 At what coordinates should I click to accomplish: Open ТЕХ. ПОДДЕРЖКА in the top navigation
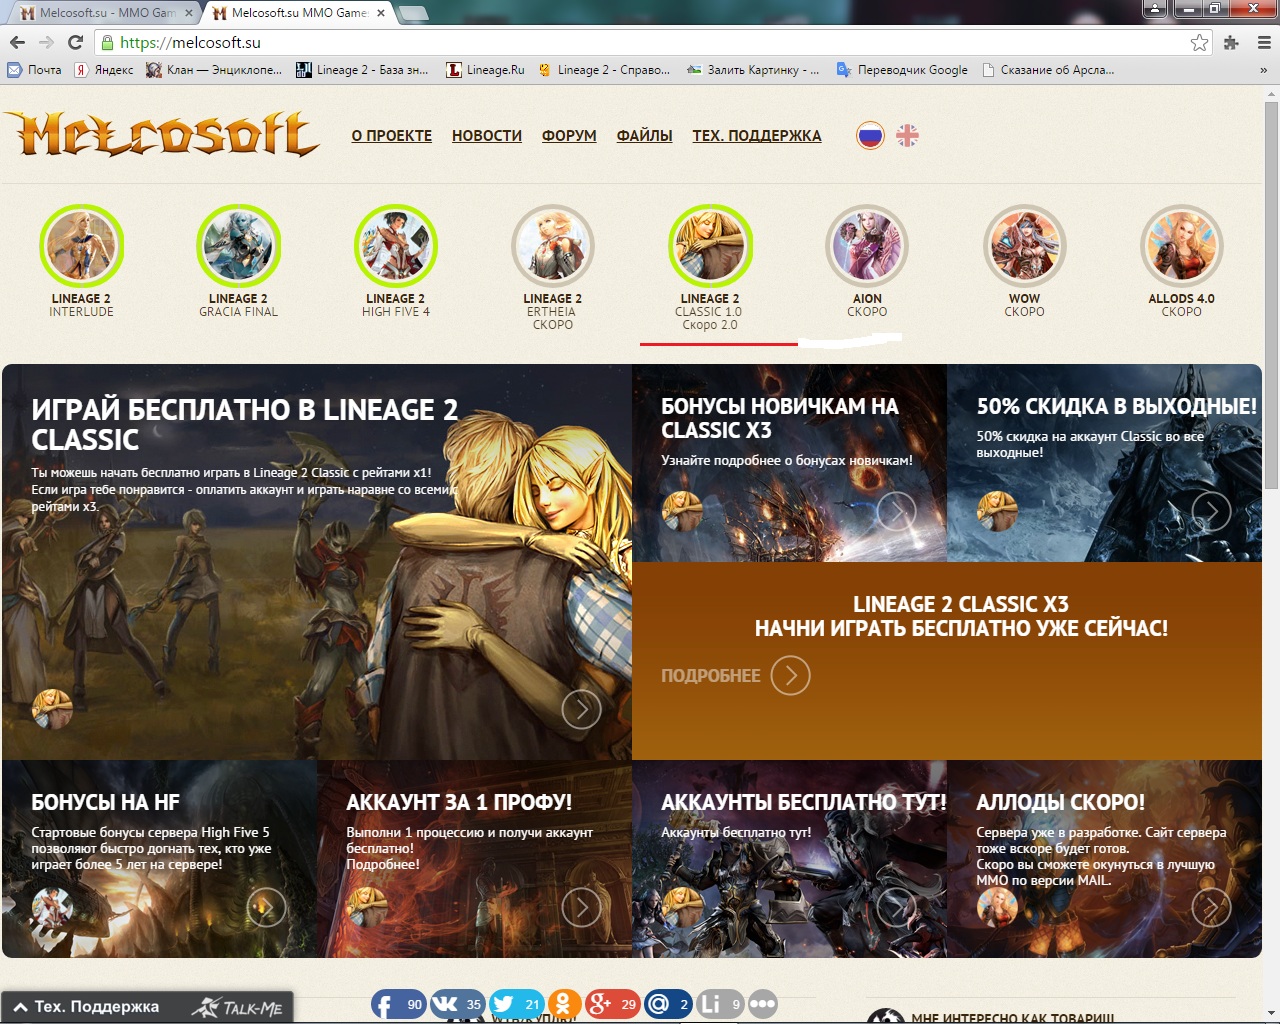point(757,136)
